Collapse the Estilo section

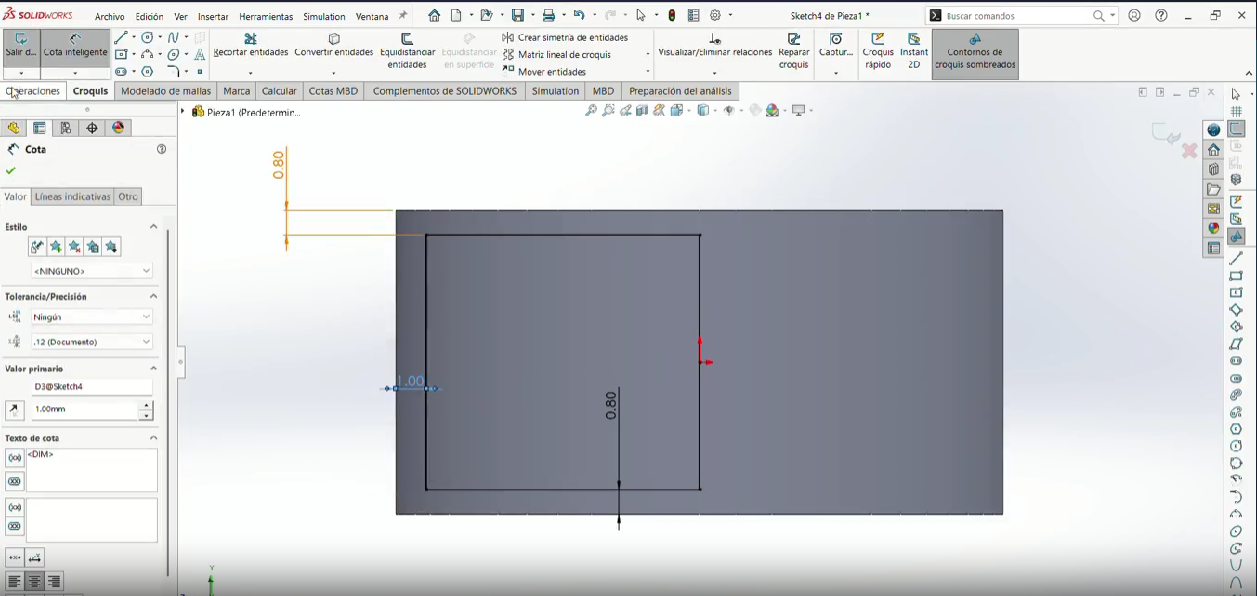pyautogui.click(x=153, y=227)
